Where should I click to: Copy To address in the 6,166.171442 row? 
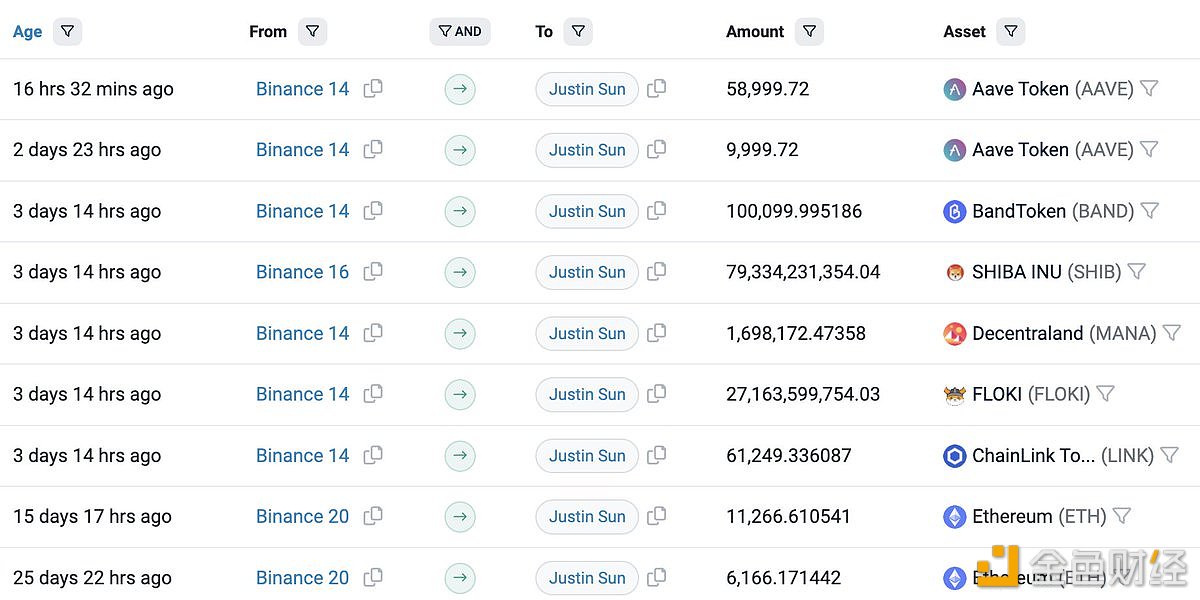tap(657, 577)
